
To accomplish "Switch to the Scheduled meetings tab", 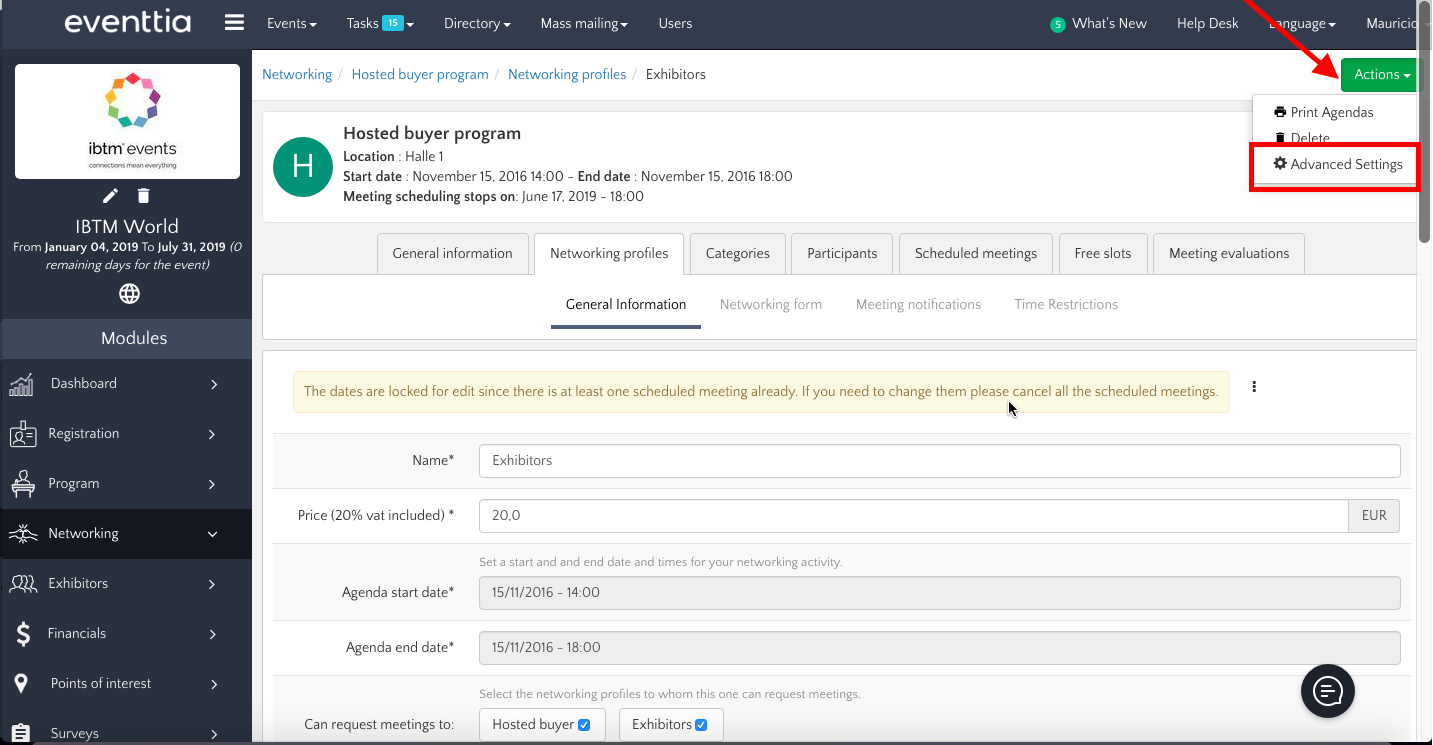I will click(975, 253).
